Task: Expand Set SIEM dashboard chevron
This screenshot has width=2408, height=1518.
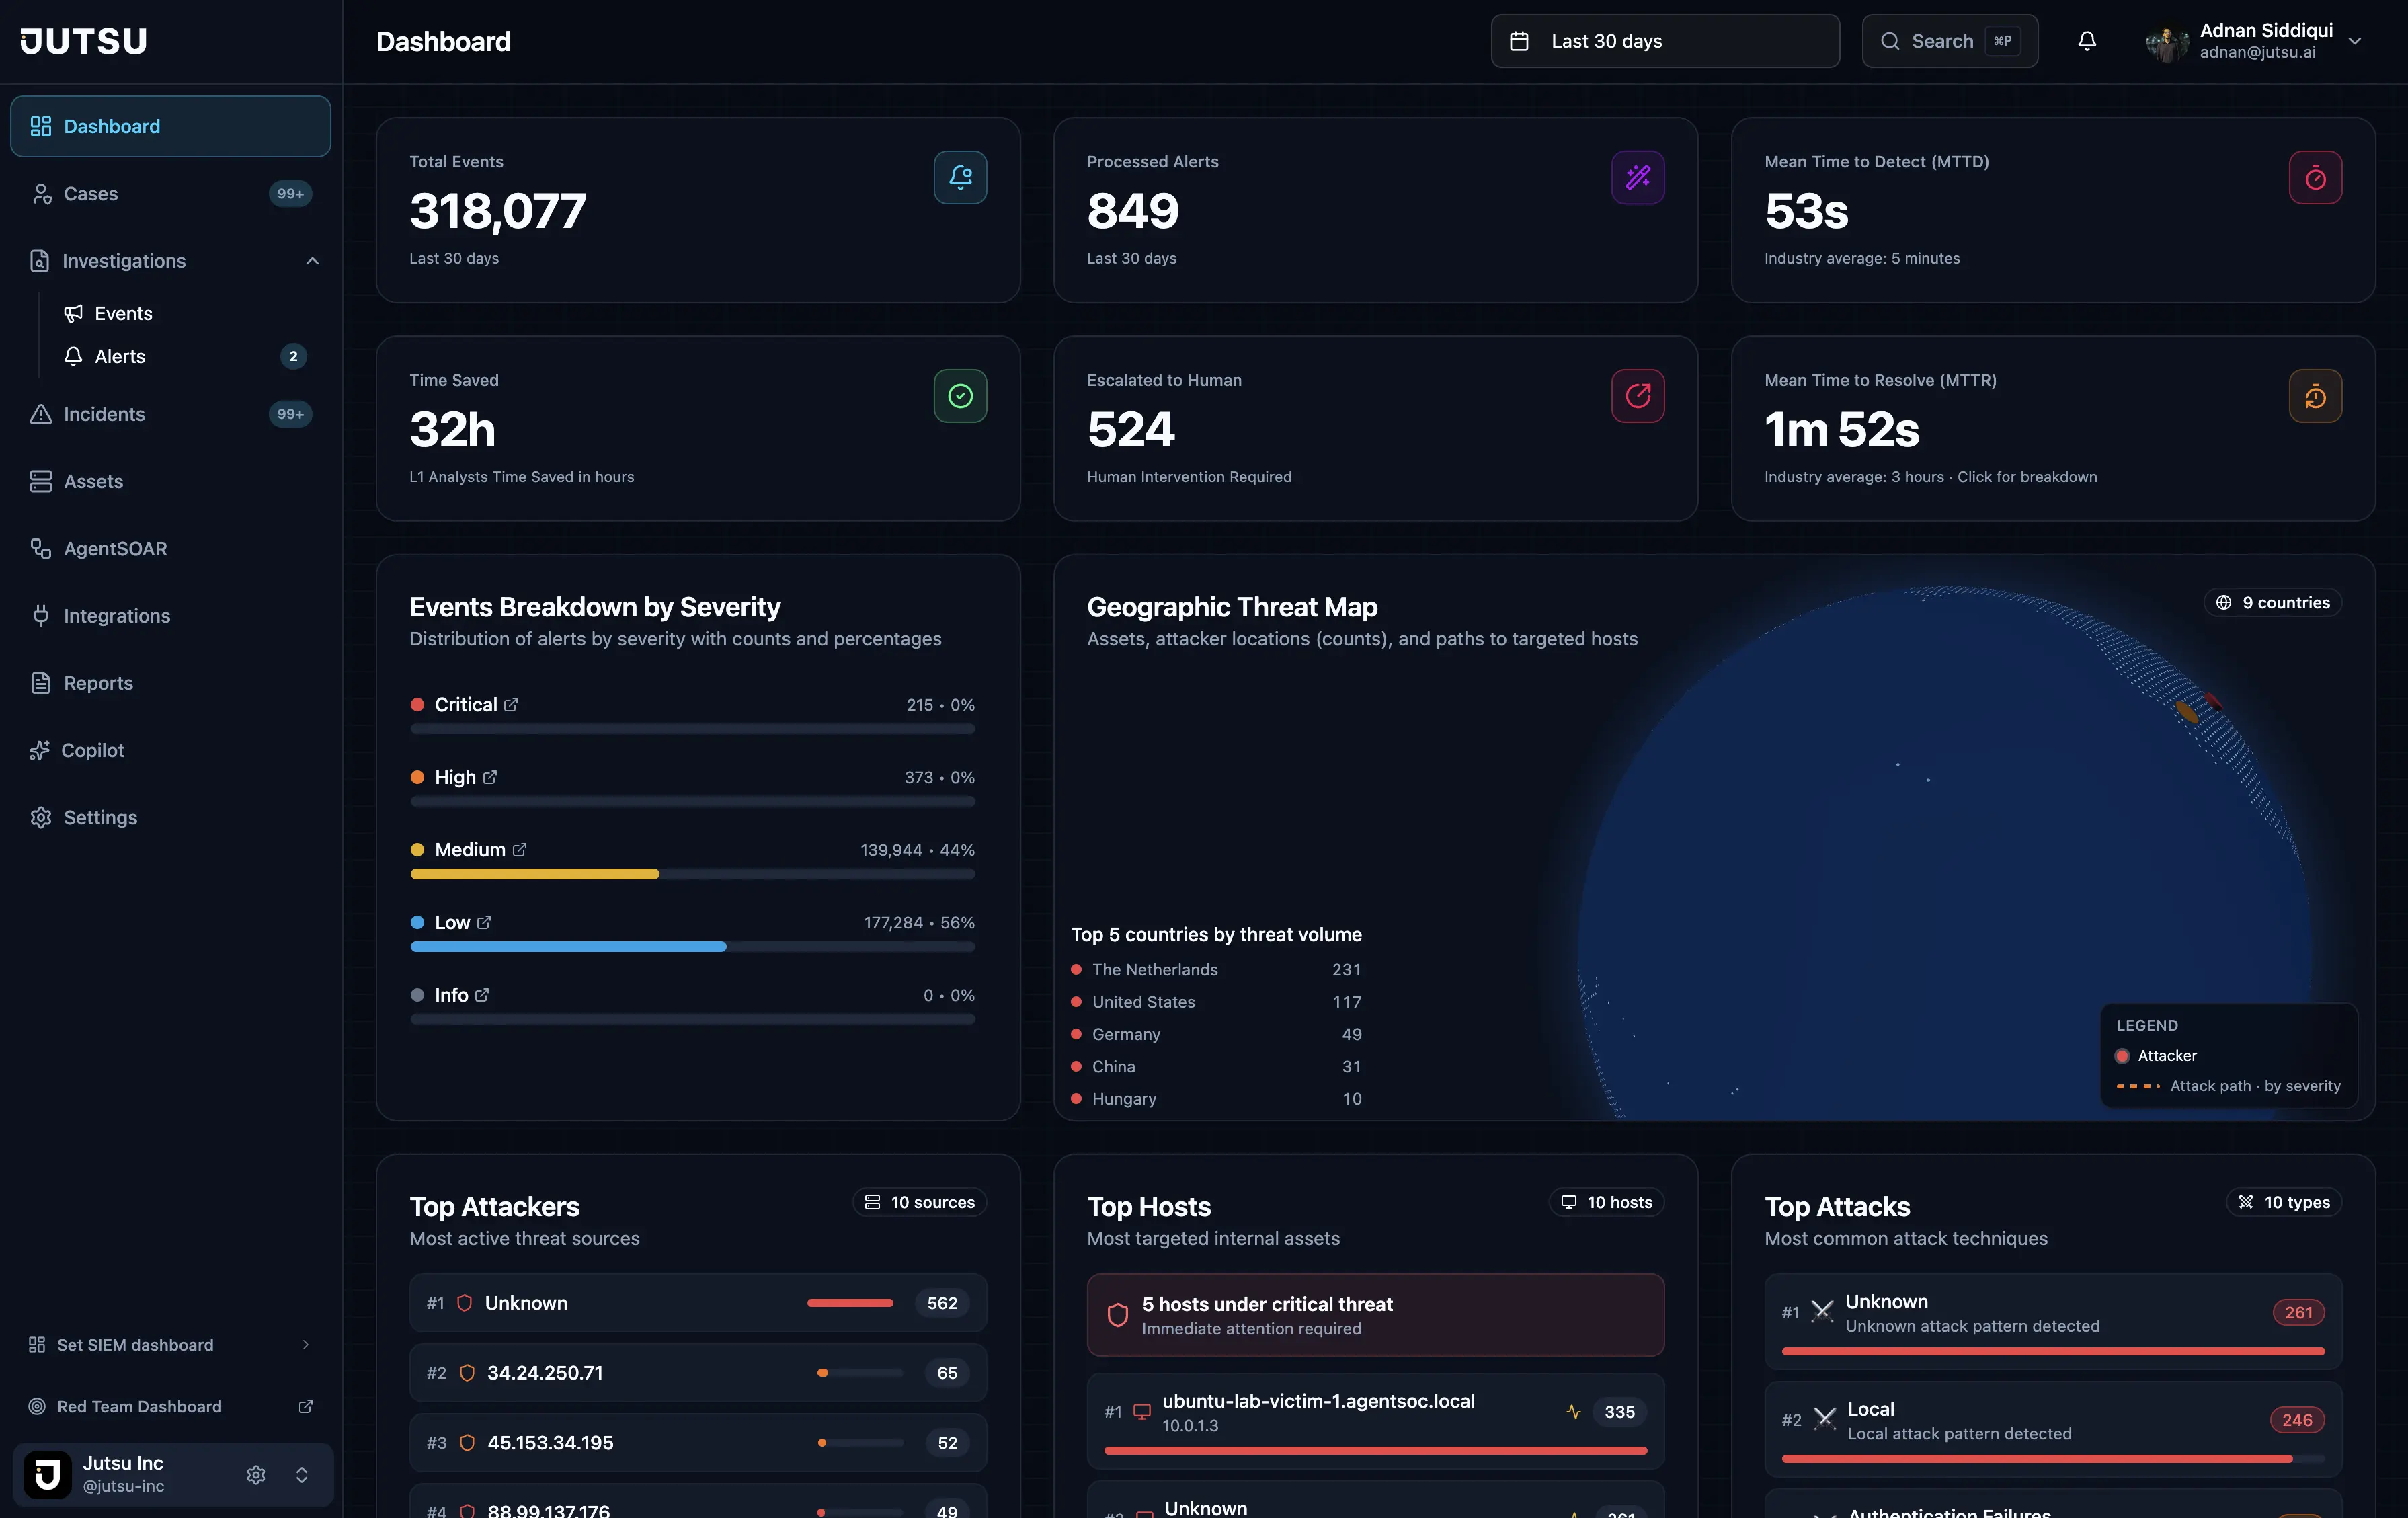Action: (306, 1345)
